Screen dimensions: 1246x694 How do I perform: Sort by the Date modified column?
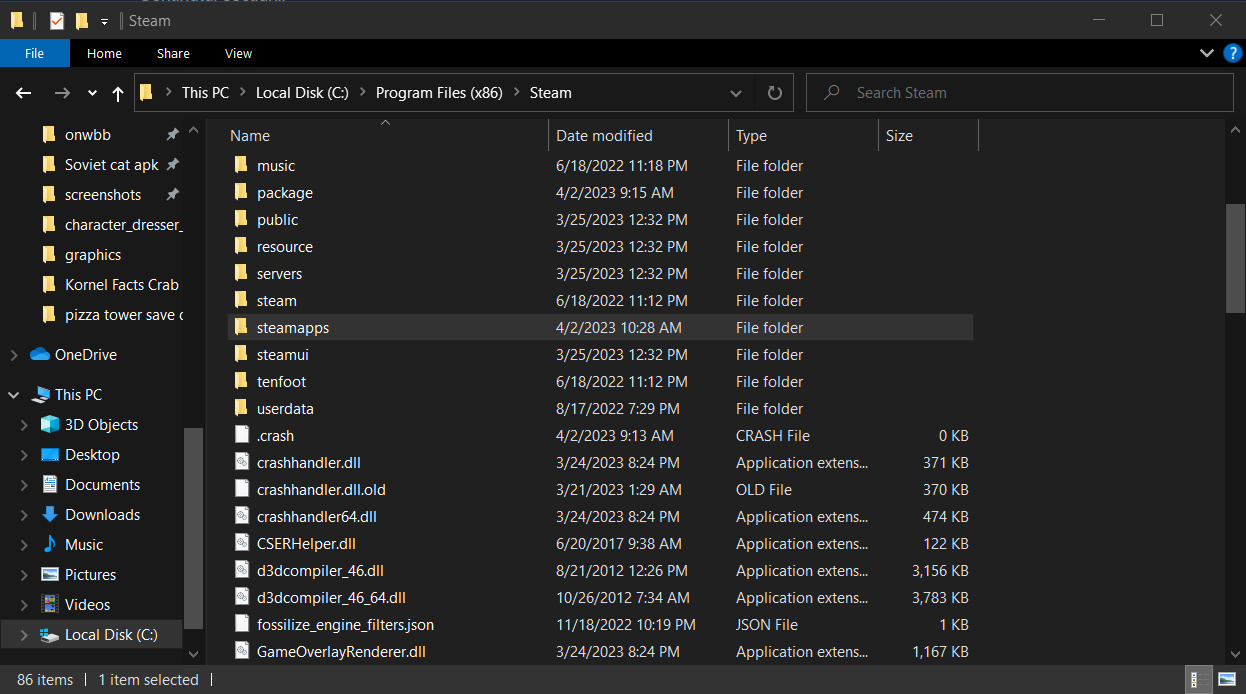tap(604, 136)
